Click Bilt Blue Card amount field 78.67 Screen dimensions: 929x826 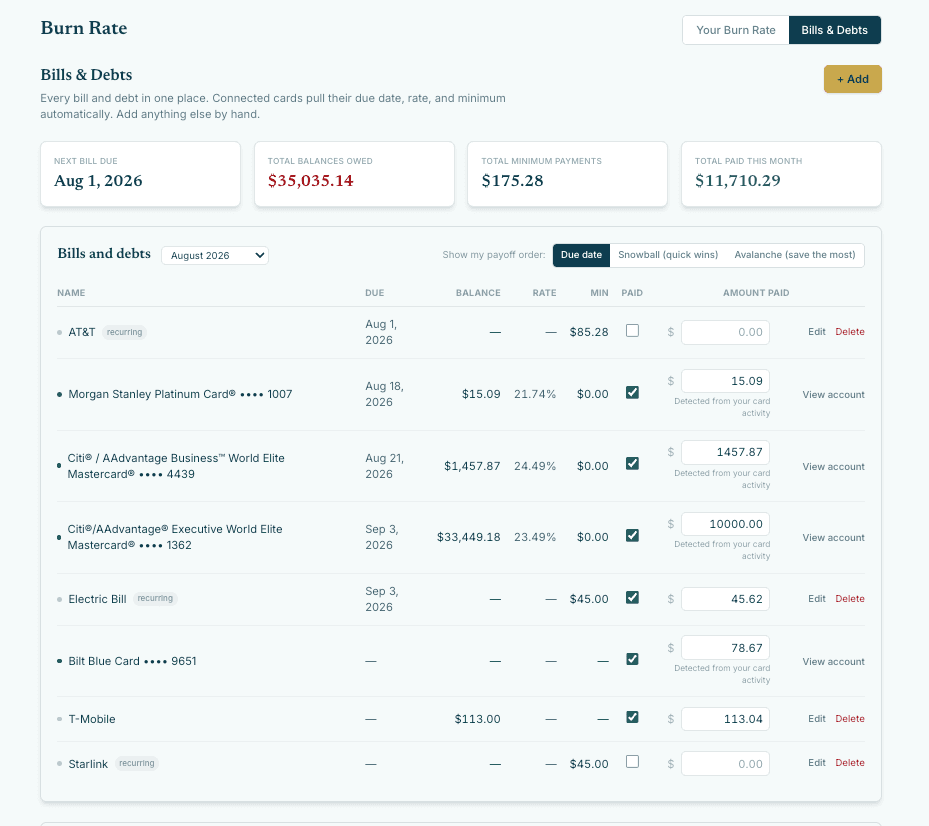725,648
